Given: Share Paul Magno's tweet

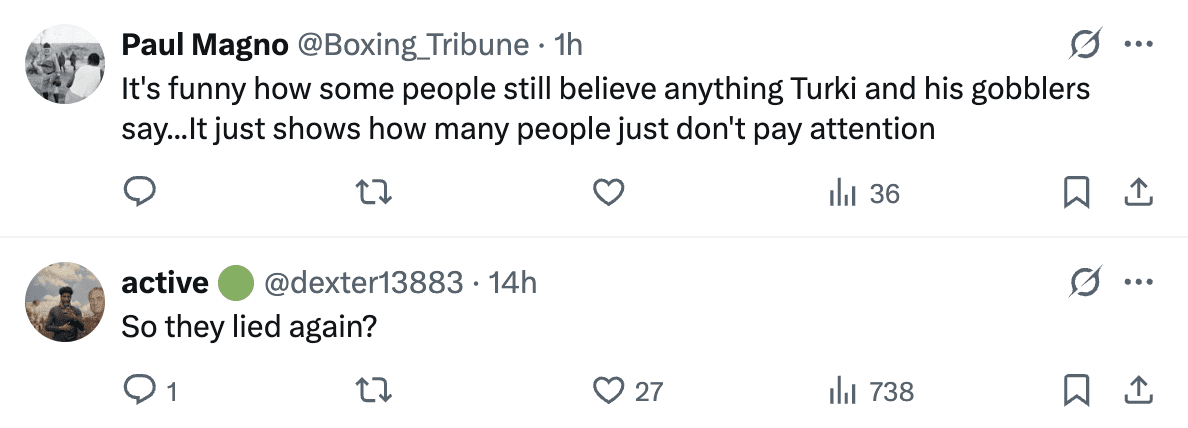Looking at the screenshot, I should (x=1136, y=194).
